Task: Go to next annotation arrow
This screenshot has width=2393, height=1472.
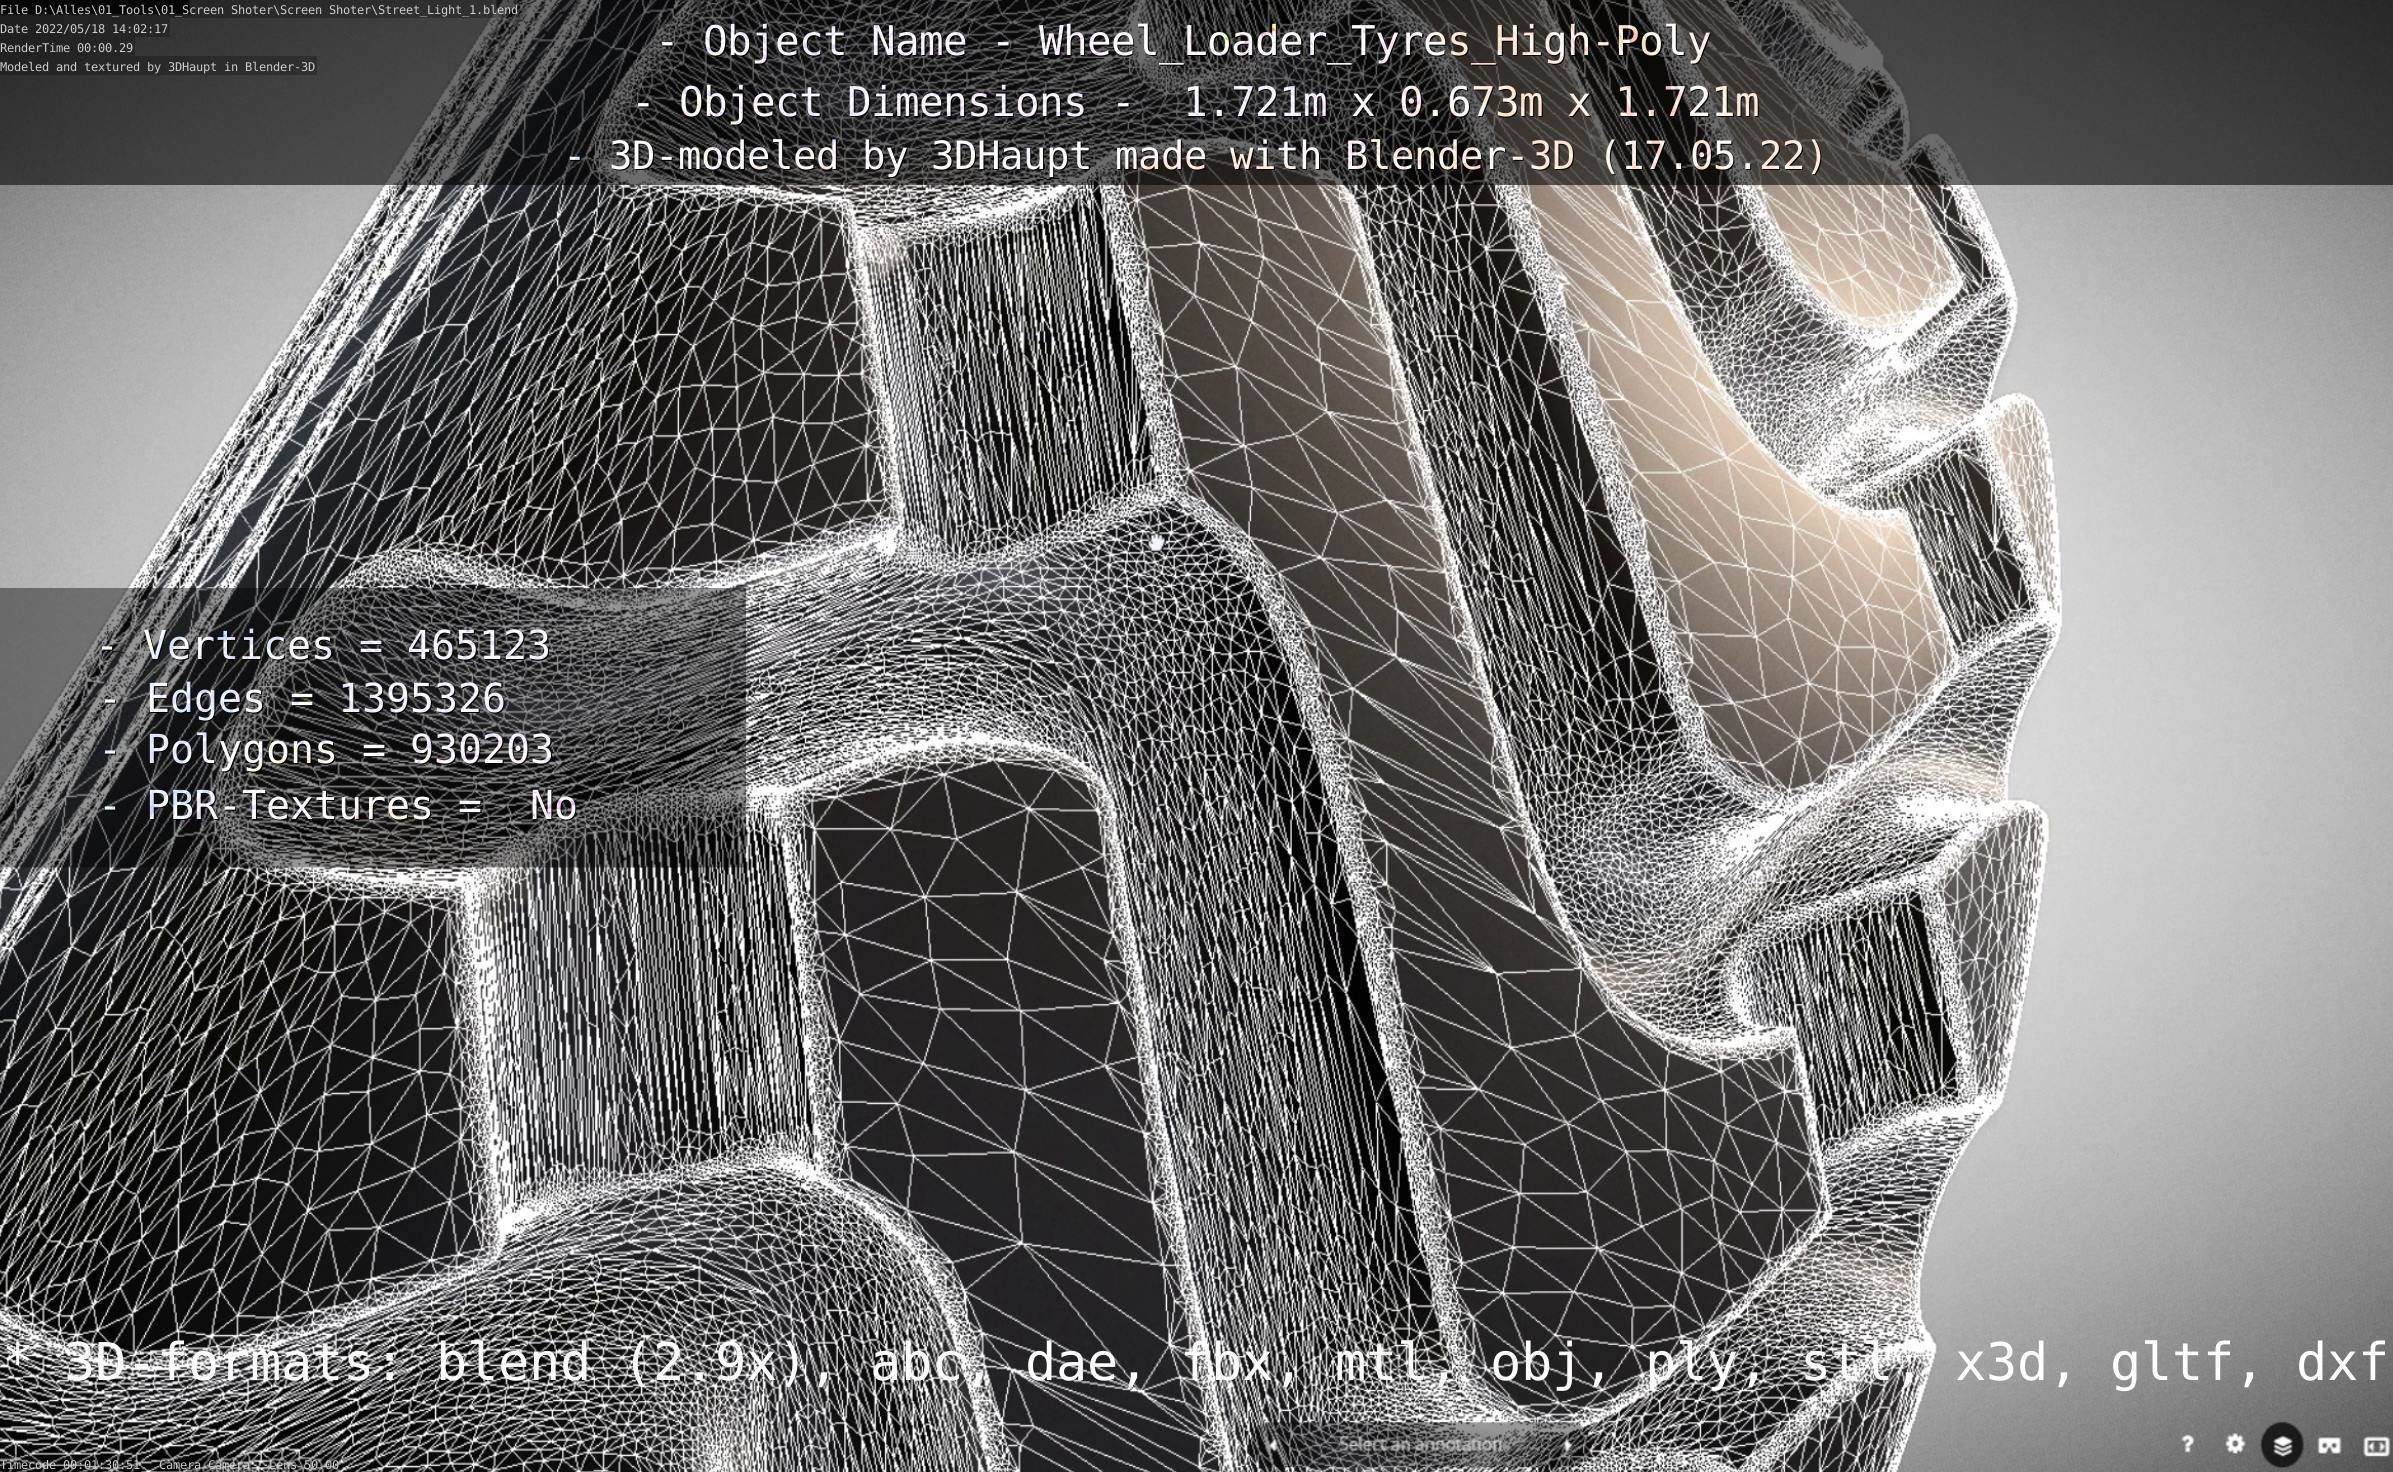Action: pos(1566,1444)
